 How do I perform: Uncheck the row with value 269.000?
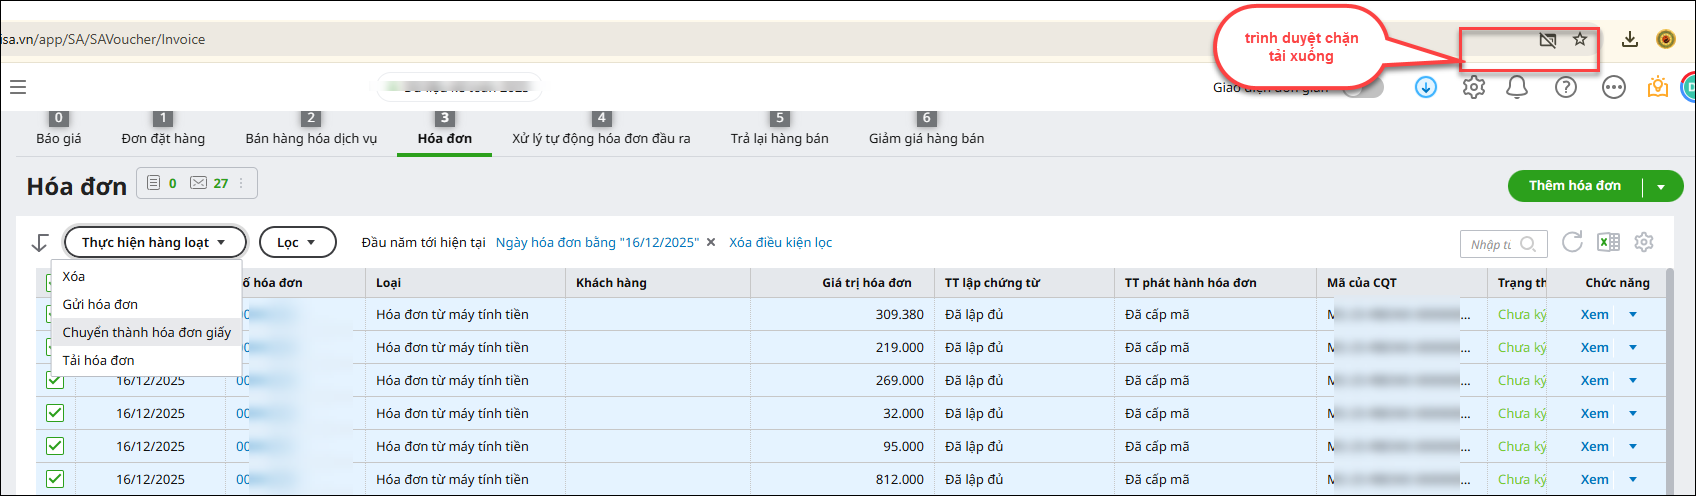[x=55, y=380]
